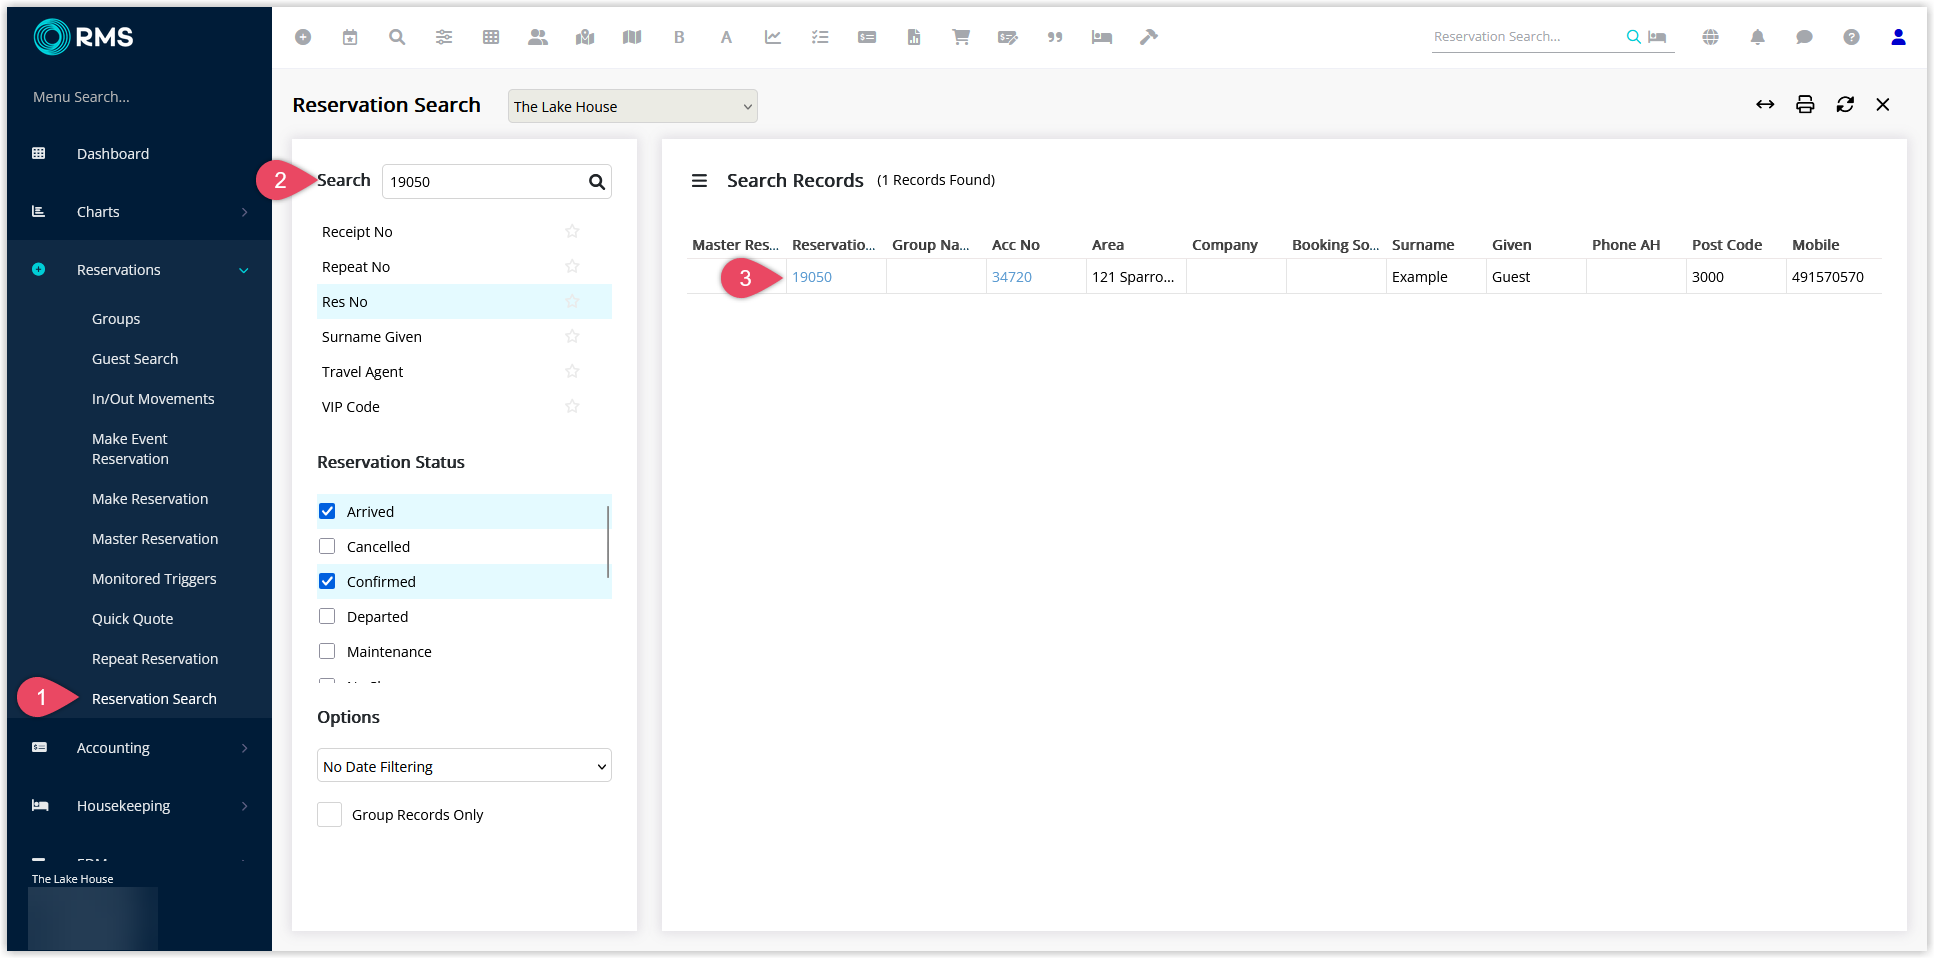This screenshot has height=959, width=1935.
Task: Click the RMS logo
Action: (x=83, y=37)
